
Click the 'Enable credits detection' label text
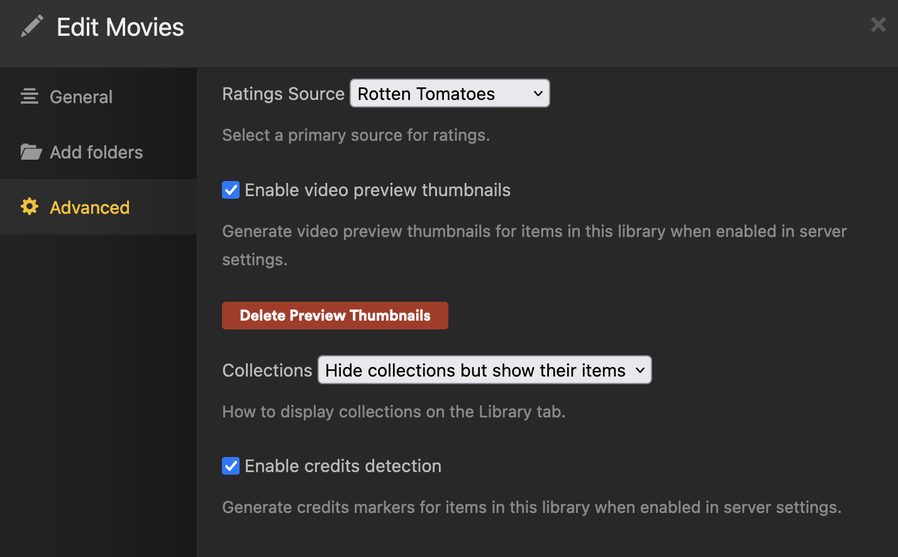[342, 466]
